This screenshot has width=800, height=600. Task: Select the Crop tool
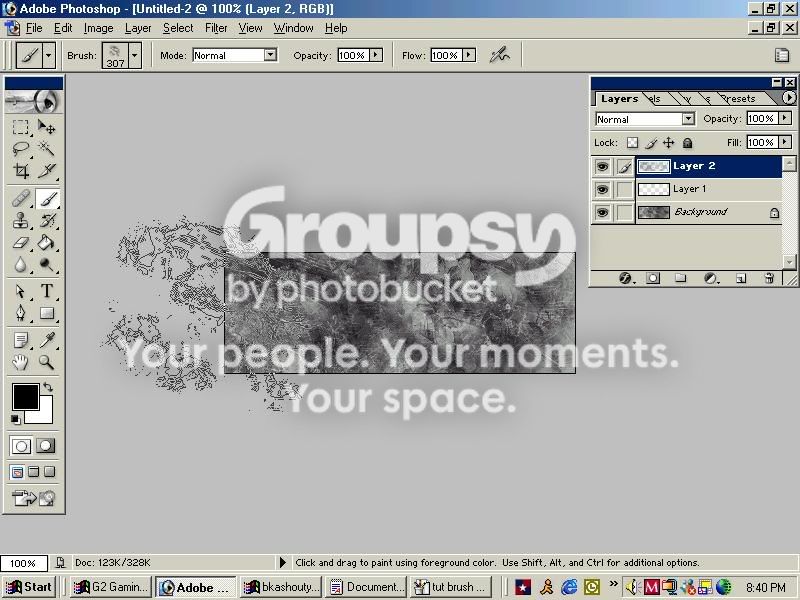point(20,170)
